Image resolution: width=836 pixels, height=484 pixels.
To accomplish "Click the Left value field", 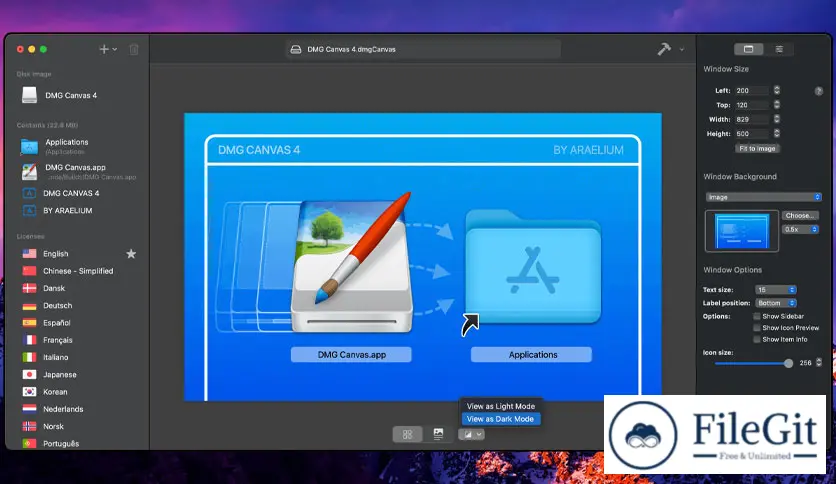I will coord(752,91).
